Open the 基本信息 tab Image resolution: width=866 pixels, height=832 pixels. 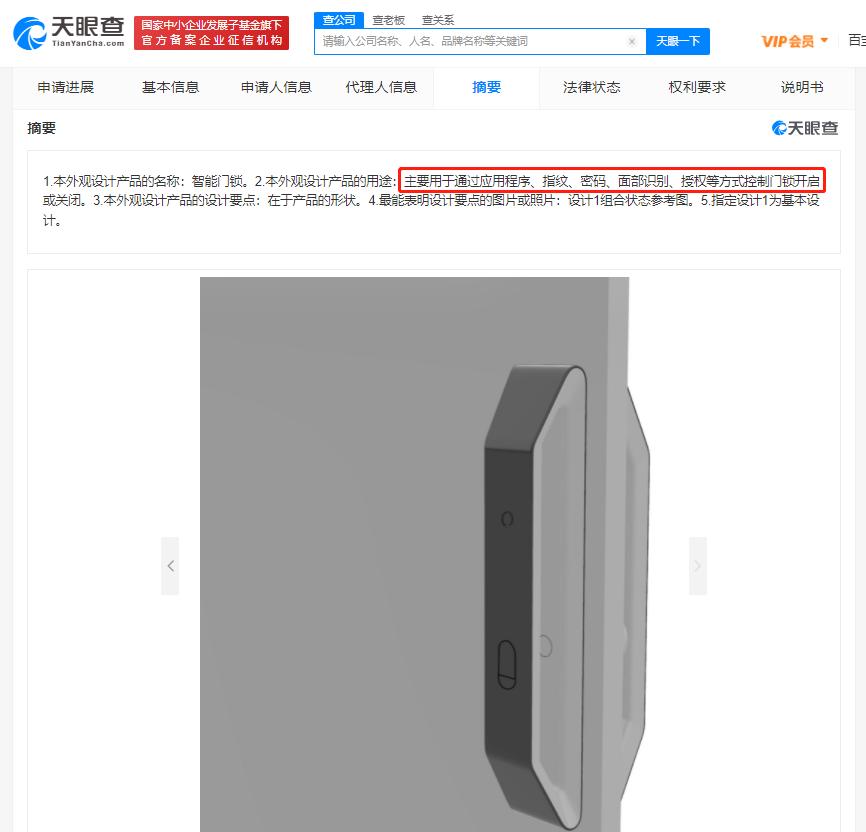tap(171, 87)
